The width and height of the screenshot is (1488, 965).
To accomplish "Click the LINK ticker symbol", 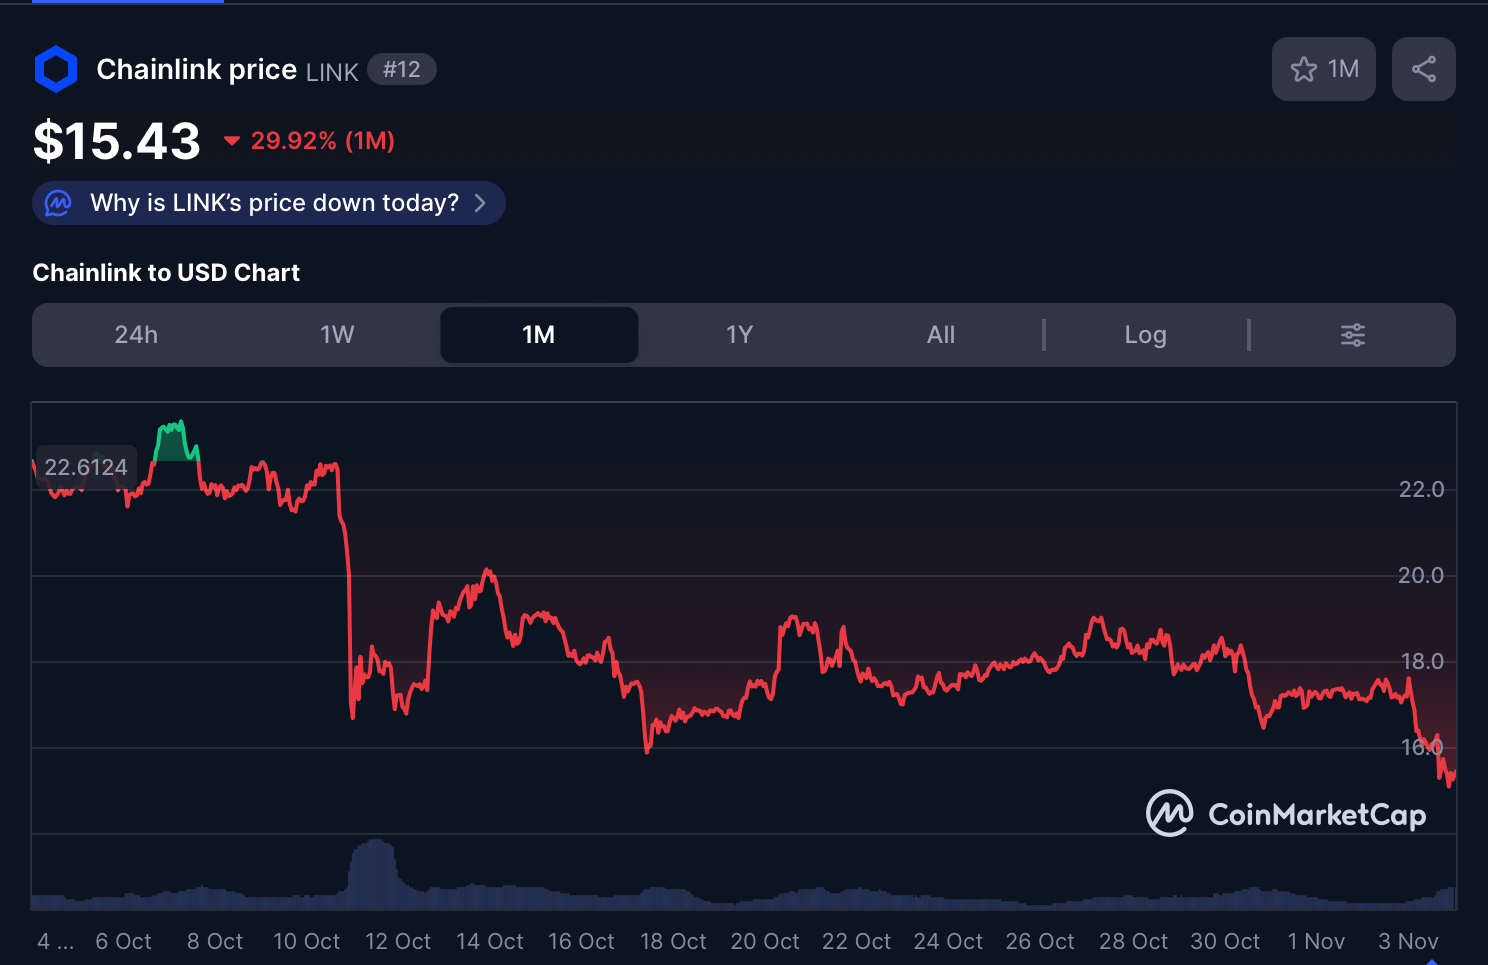I will 332,72.
